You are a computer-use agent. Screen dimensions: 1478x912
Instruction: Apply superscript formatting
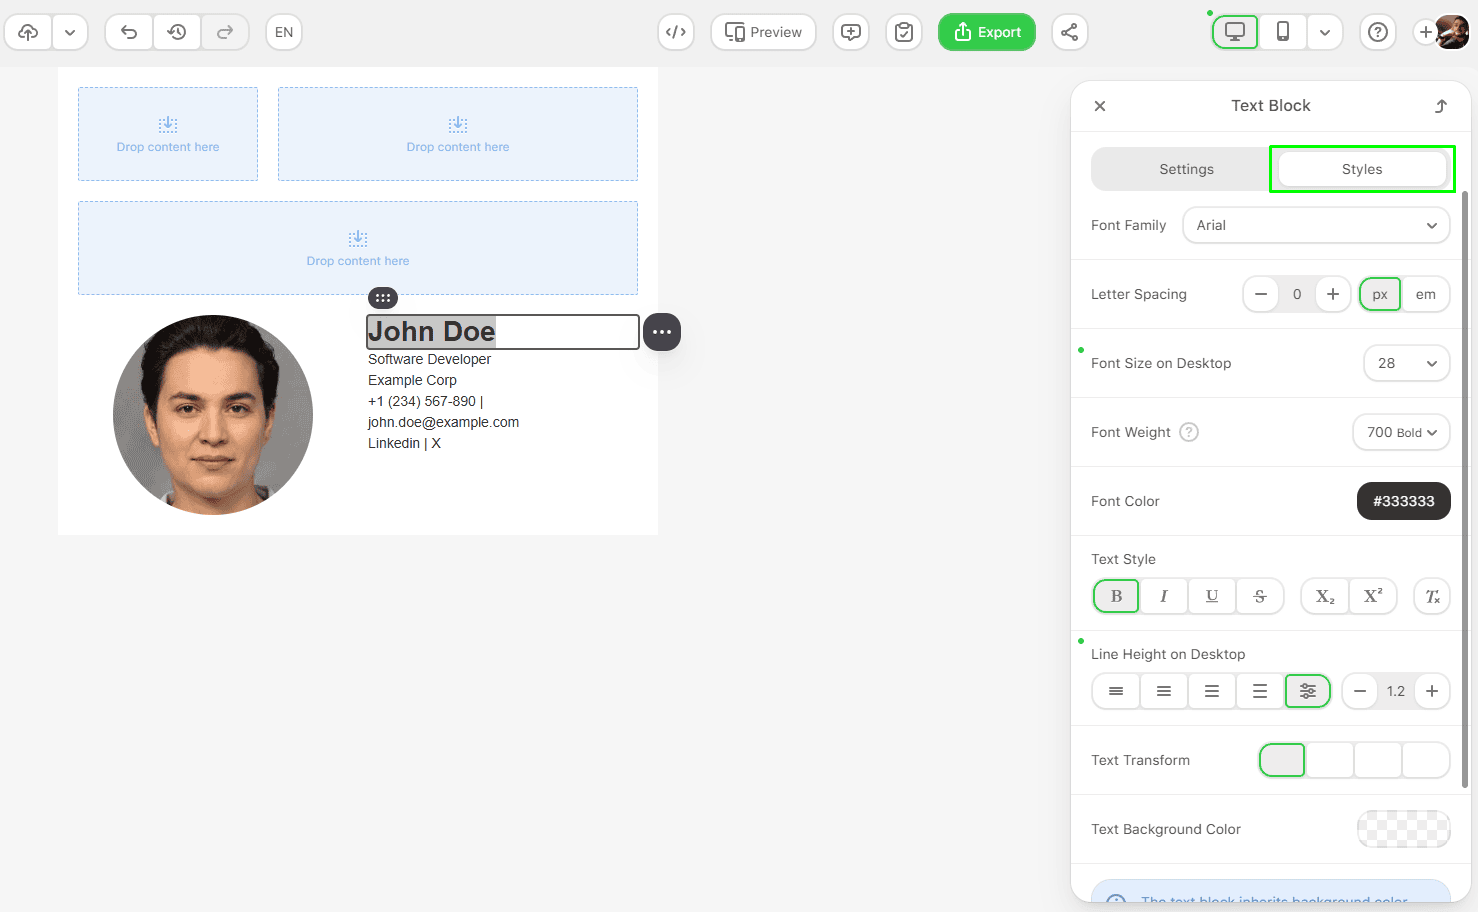point(1373,596)
